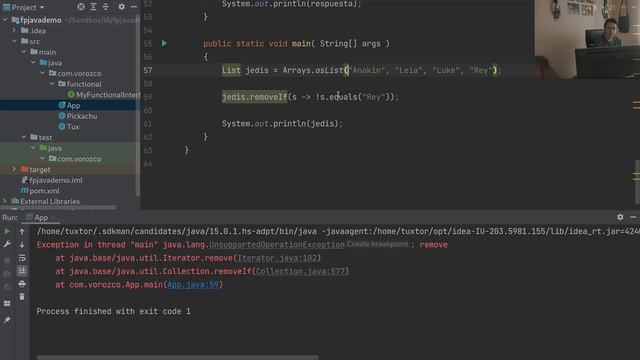Collapse the test folder
Screen dimensions: 640x360
[24, 137]
